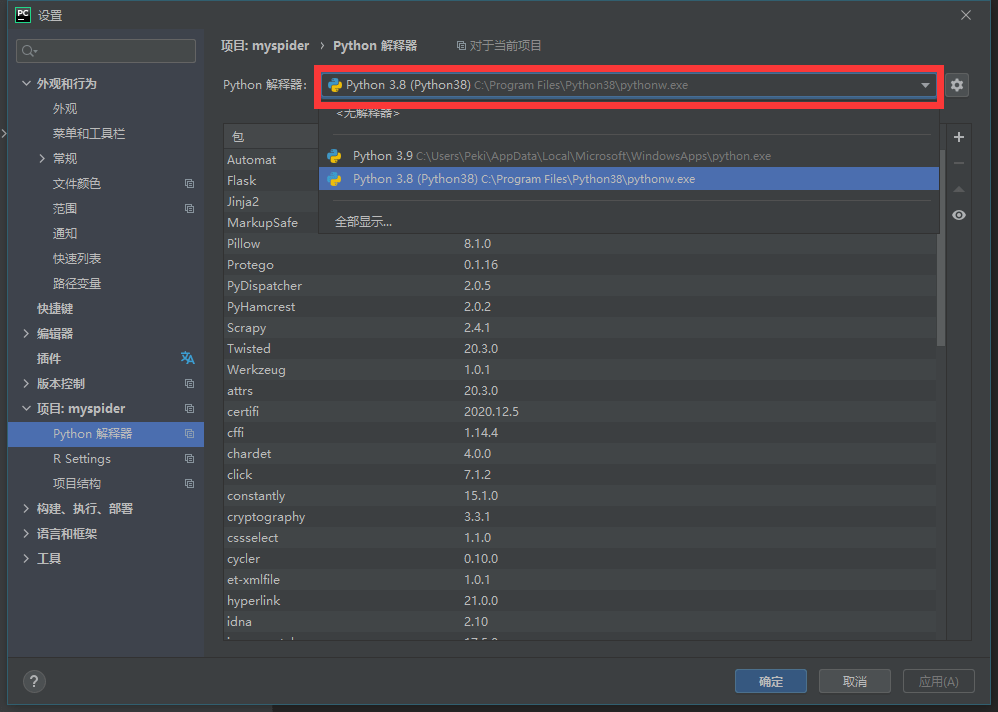Expand the 版本控制 section
This screenshot has width=998, height=712.
tap(26, 383)
